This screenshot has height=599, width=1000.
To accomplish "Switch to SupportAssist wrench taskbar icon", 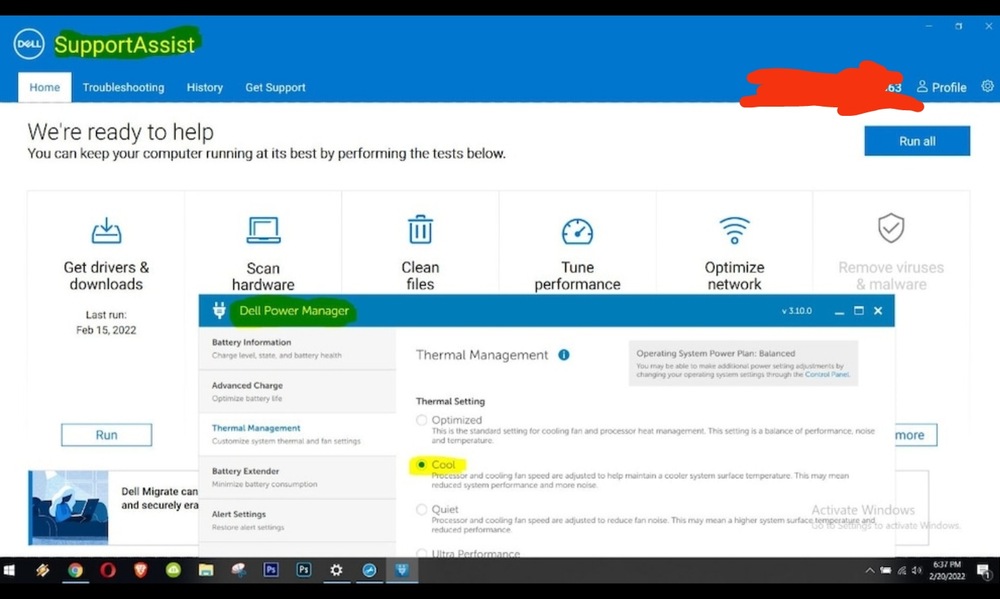I will [x=369, y=570].
